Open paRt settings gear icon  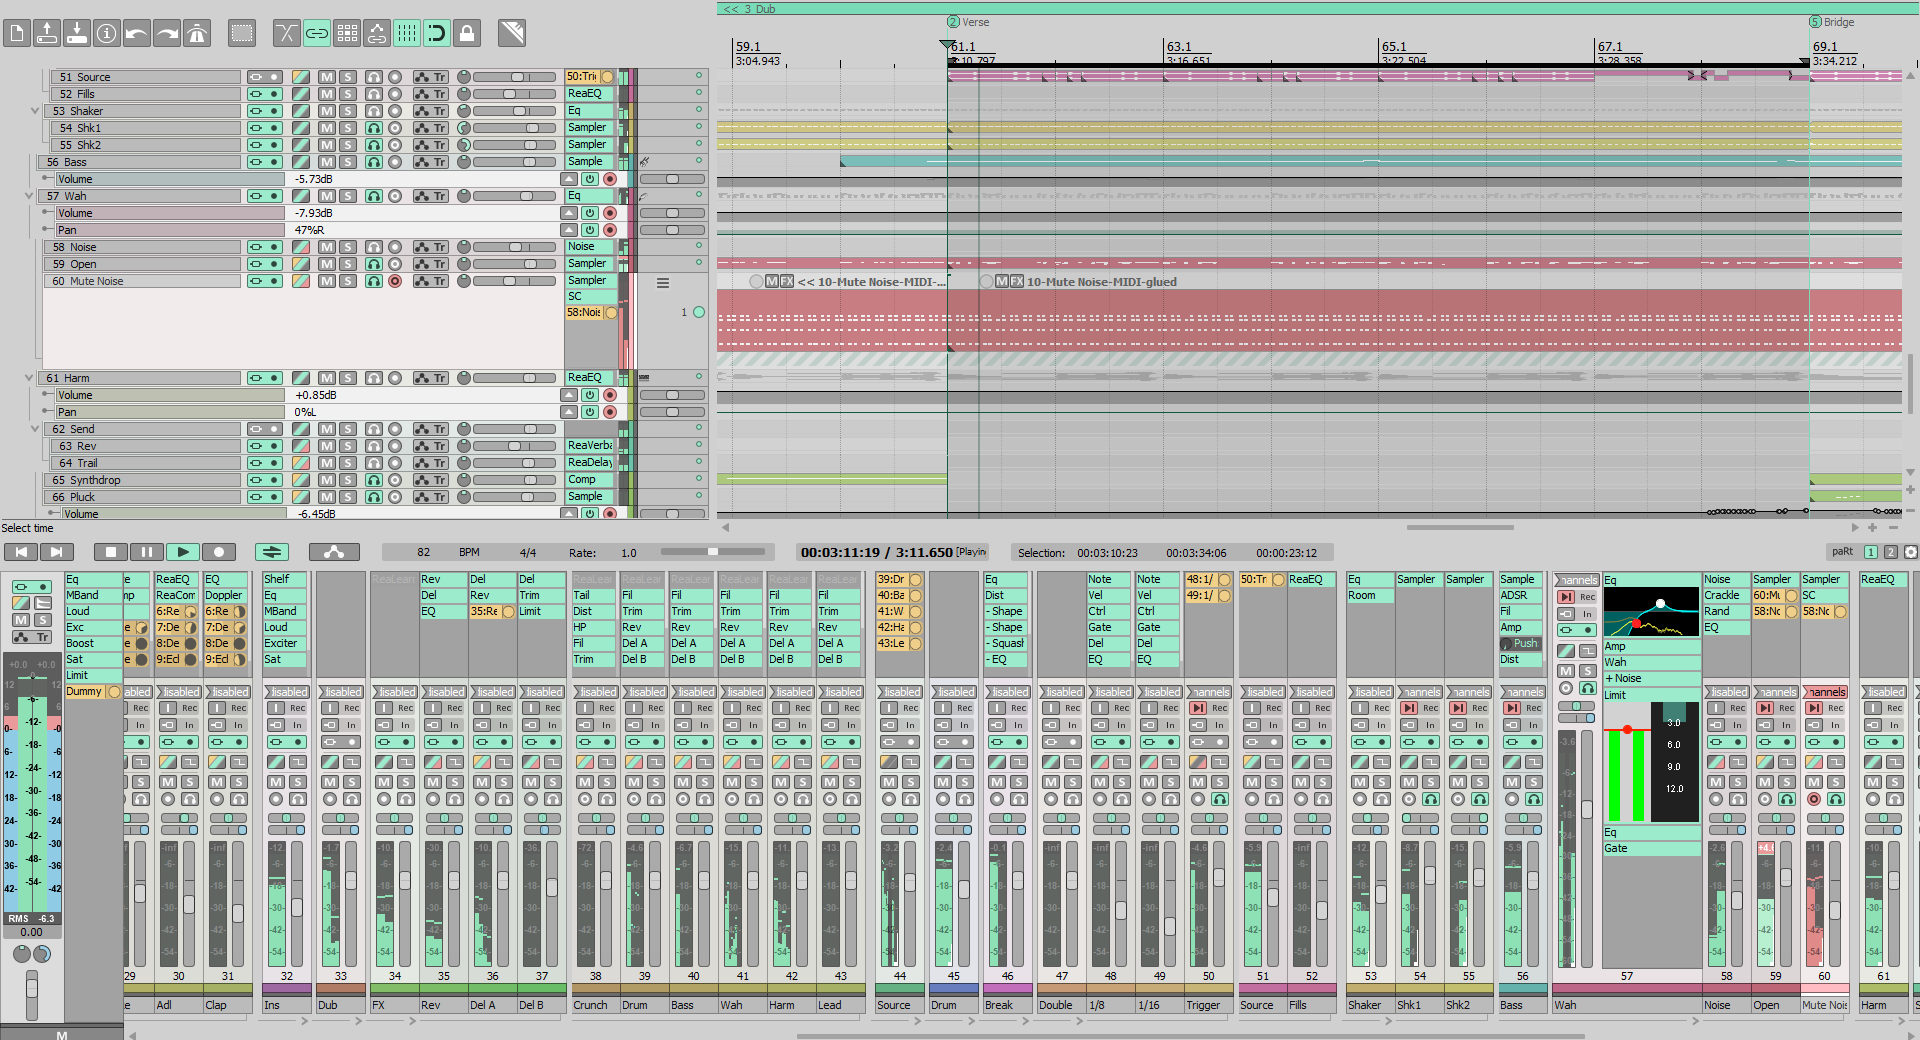pyautogui.click(x=1910, y=552)
